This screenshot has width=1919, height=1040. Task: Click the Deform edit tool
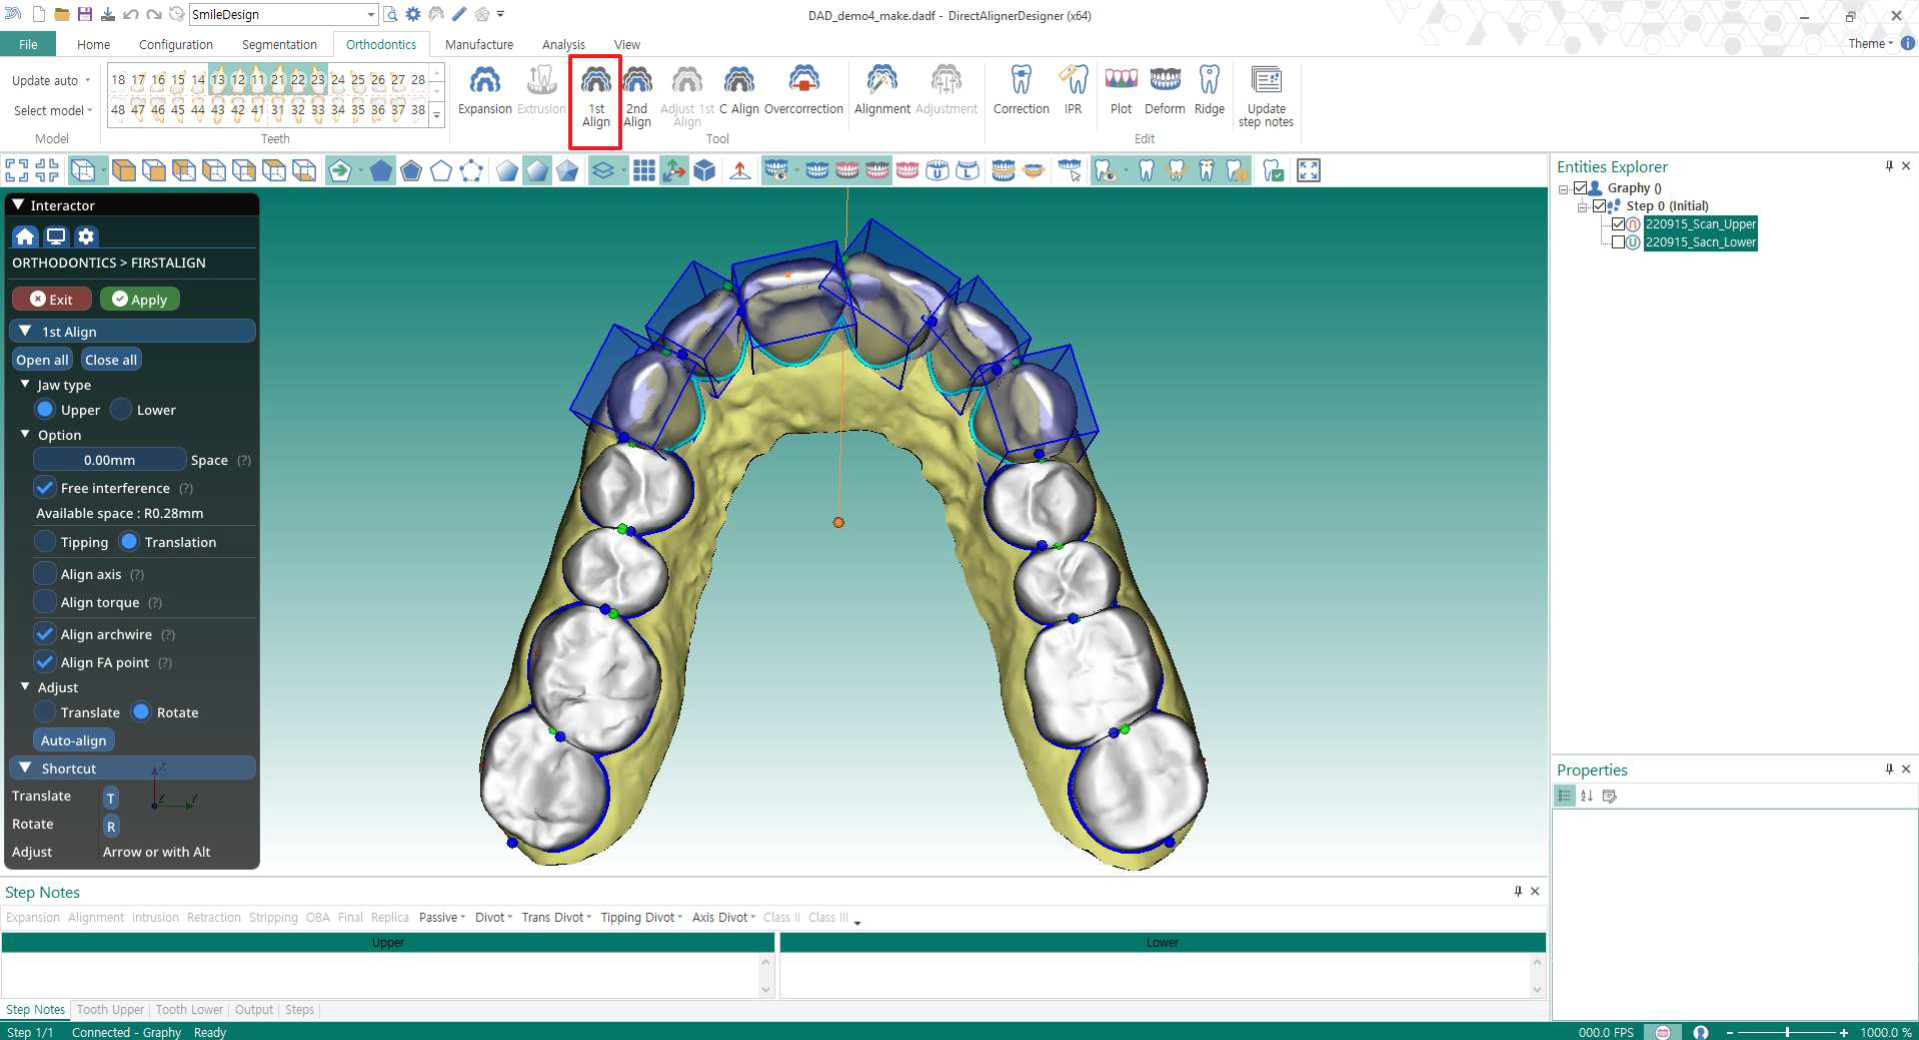coord(1164,81)
